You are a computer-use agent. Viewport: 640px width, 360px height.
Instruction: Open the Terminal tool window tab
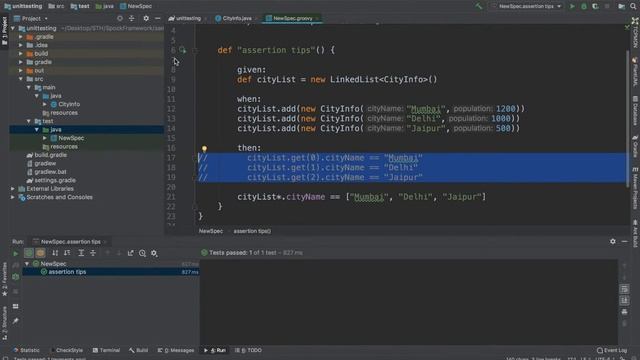coord(106,350)
